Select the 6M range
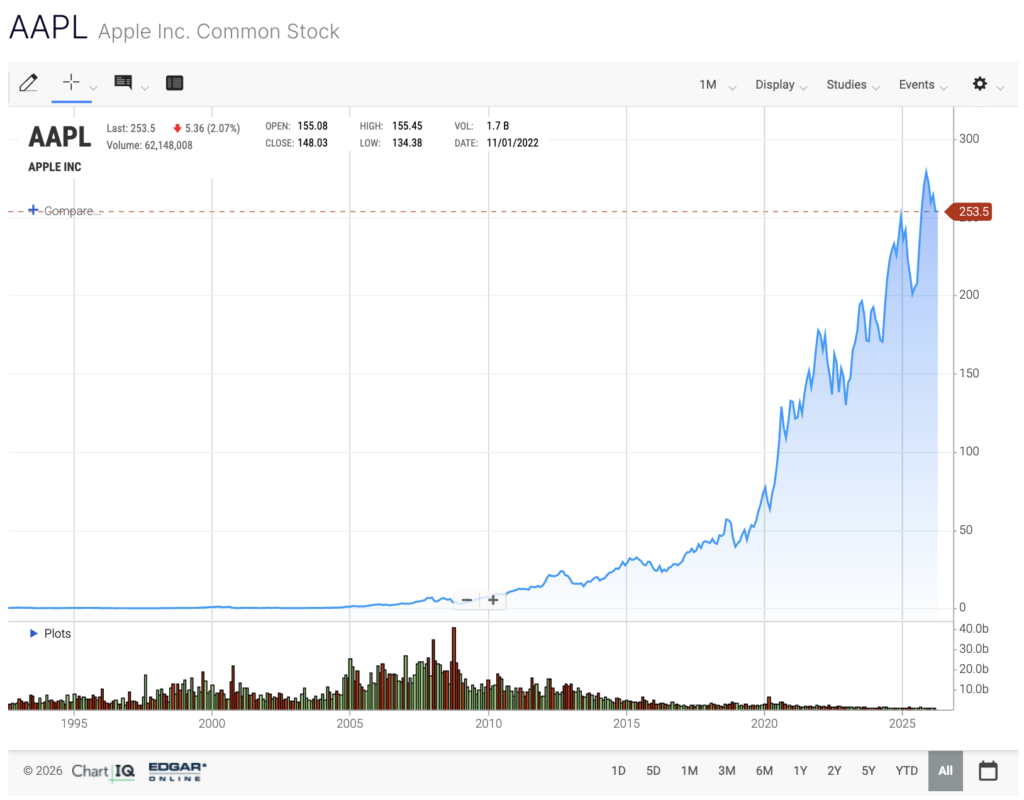The height and width of the screenshot is (800, 1024). tap(764, 771)
